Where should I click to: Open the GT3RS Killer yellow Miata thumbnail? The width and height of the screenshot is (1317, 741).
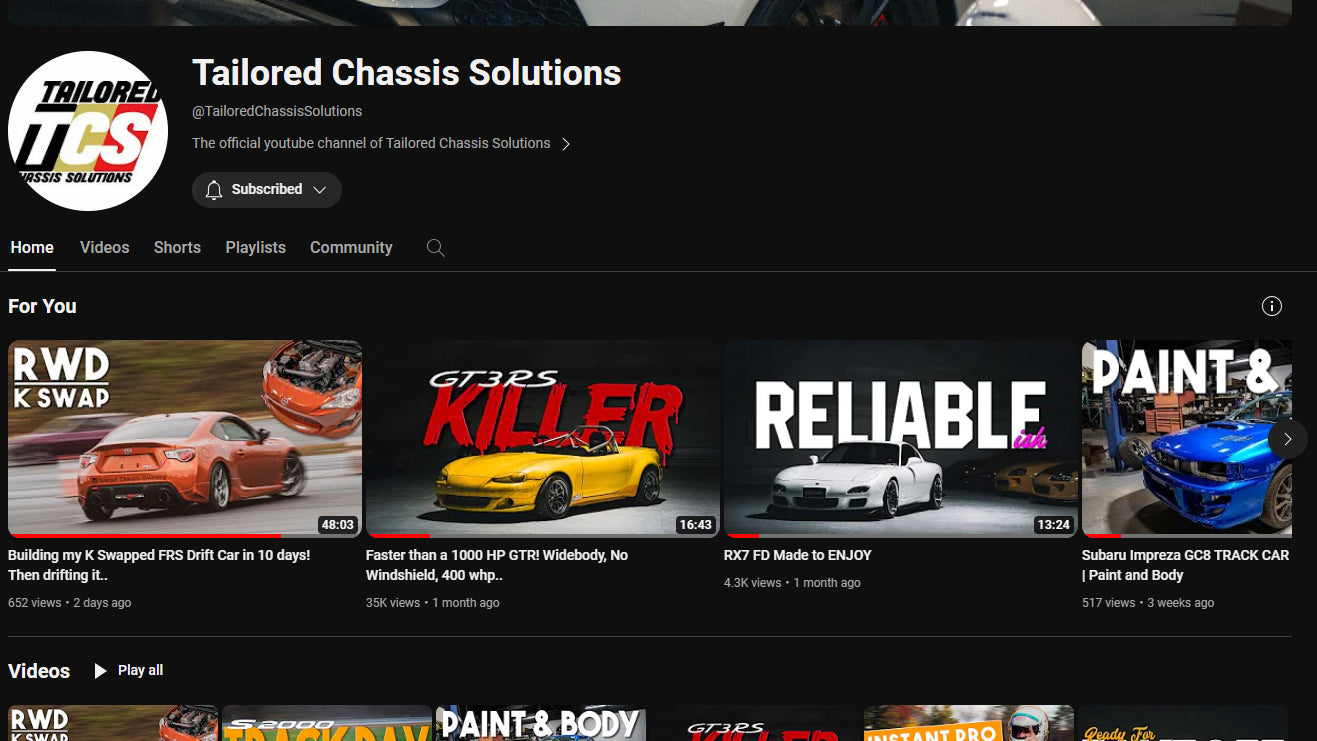pyautogui.click(x=543, y=438)
